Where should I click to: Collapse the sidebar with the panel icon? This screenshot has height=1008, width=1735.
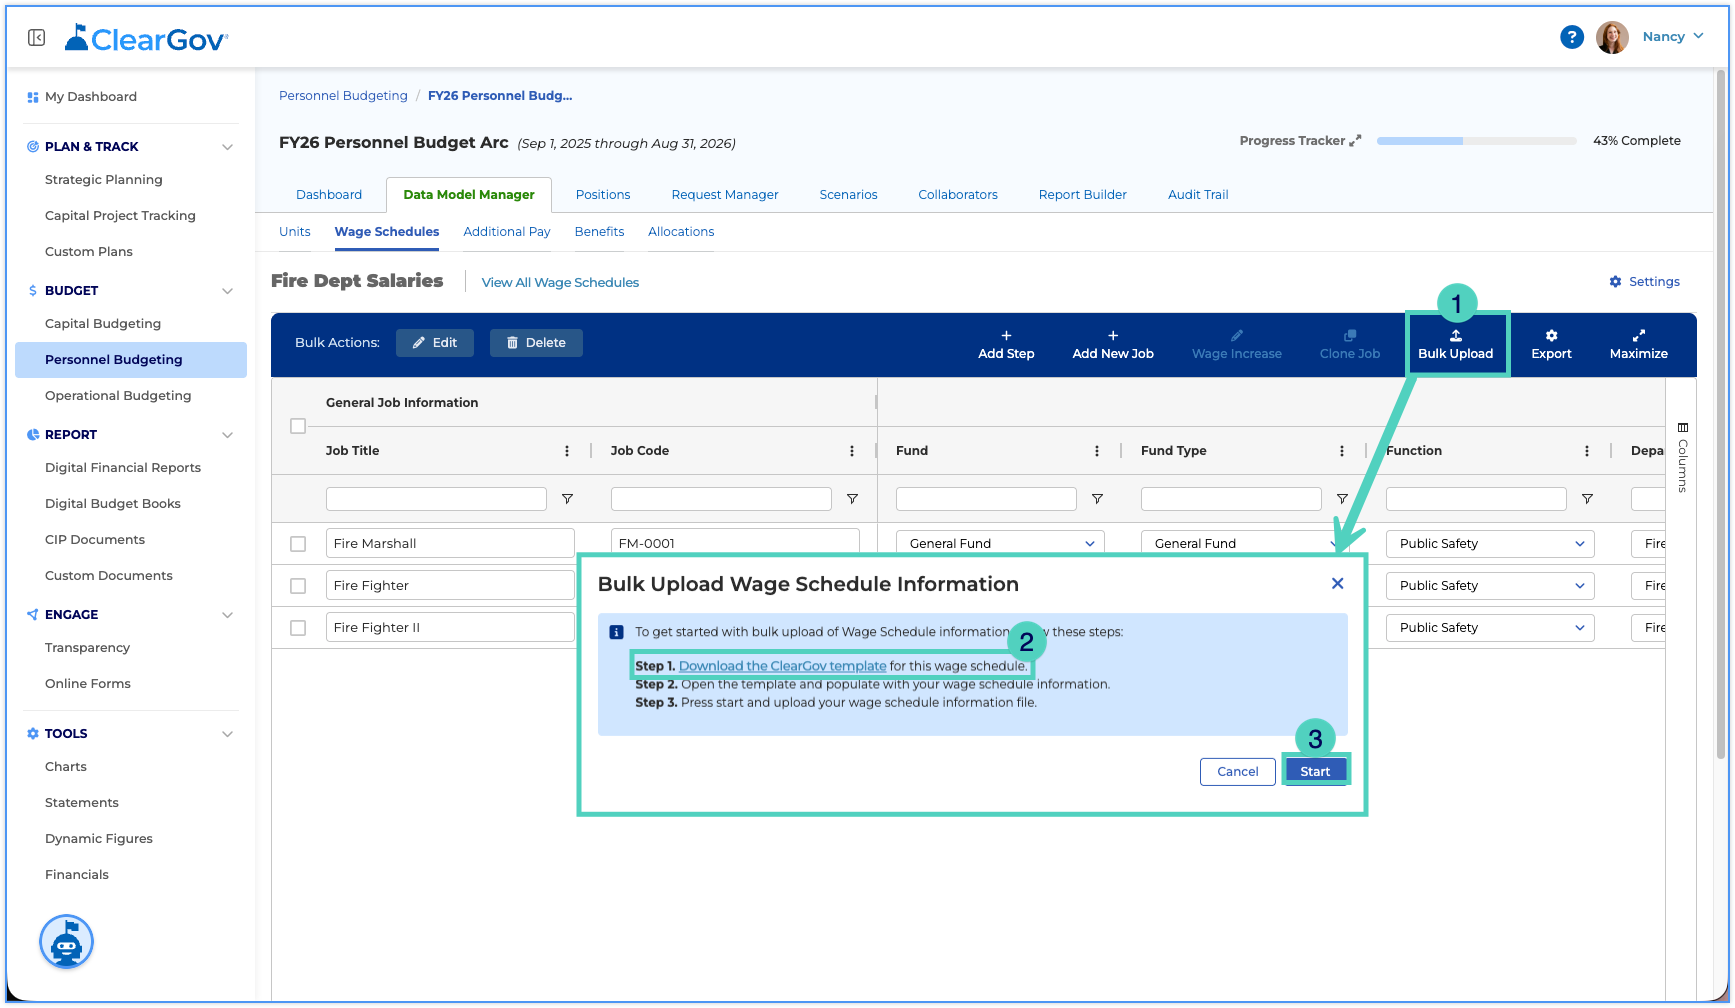click(37, 38)
